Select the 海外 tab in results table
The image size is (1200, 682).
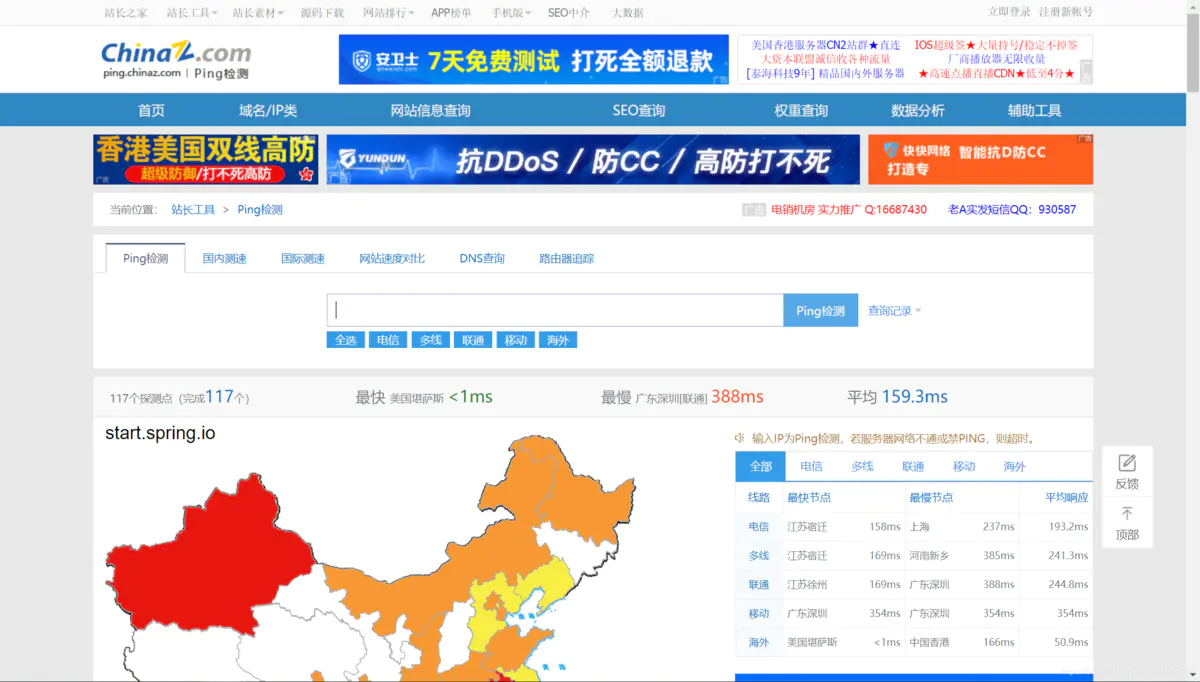[x=1015, y=466]
